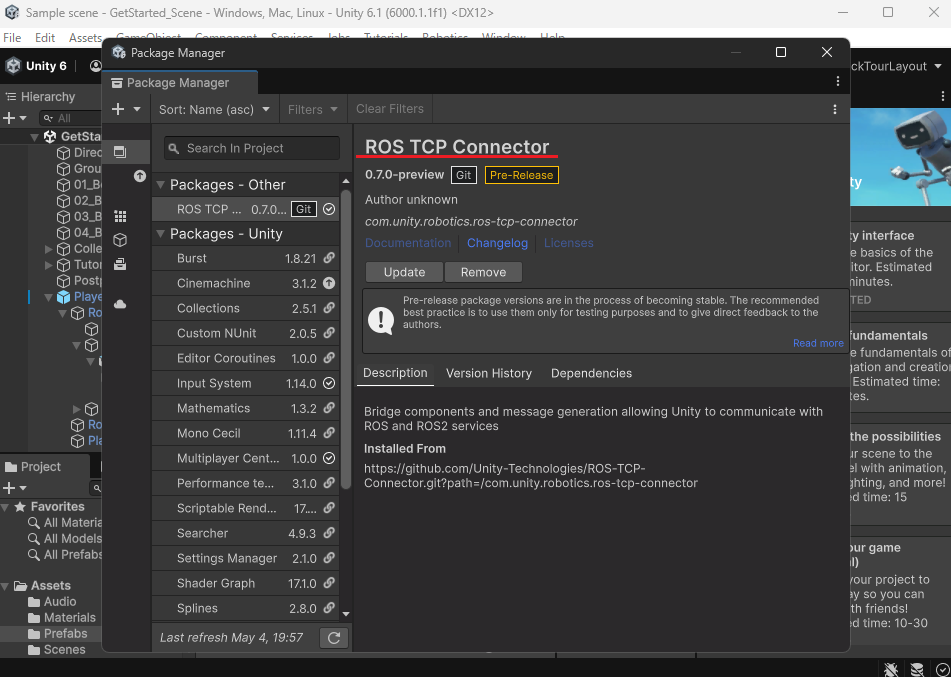Open the Updates sidebar icon
This screenshot has height=677, width=951.
pyautogui.click(x=139, y=176)
